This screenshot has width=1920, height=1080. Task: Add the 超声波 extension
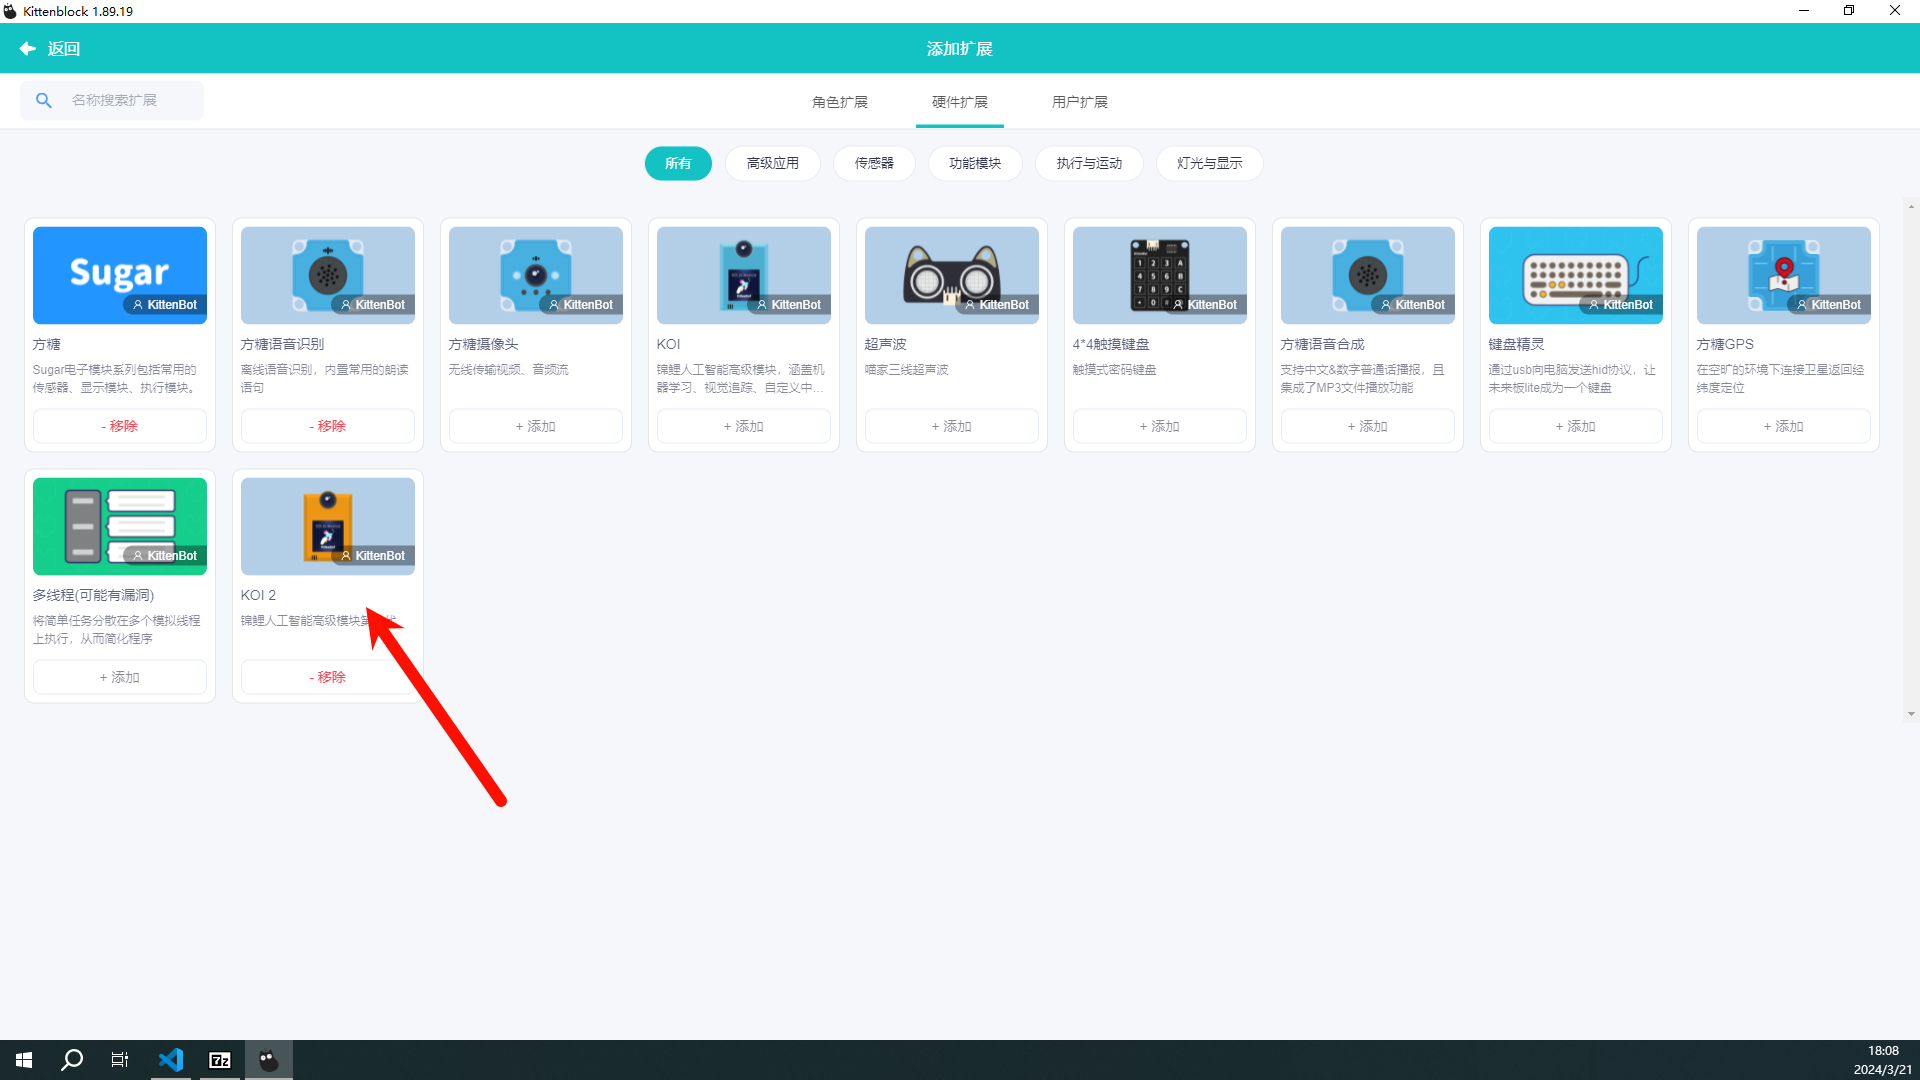click(x=952, y=426)
